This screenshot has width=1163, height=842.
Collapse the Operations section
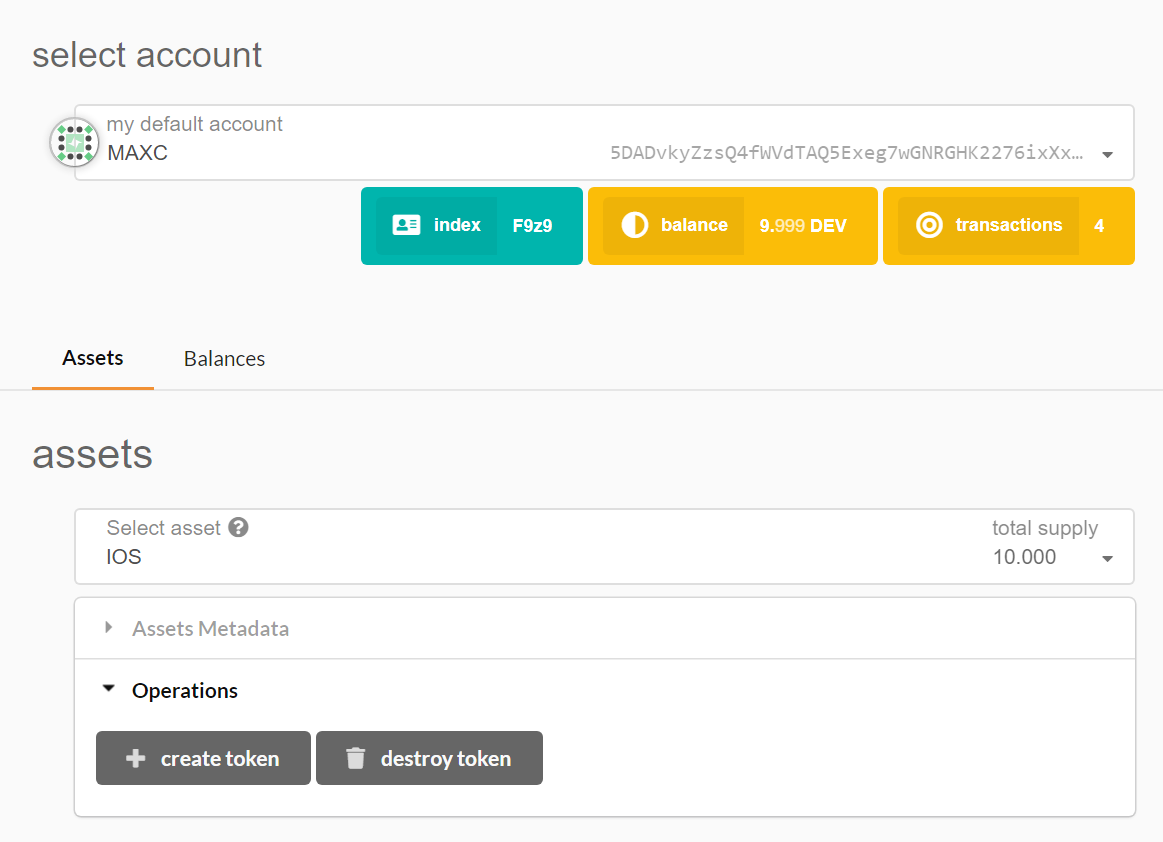[x=184, y=691]
